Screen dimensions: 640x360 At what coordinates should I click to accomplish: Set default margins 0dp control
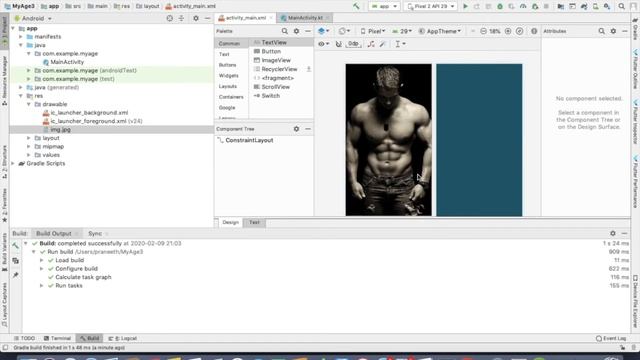pos(353,44)
